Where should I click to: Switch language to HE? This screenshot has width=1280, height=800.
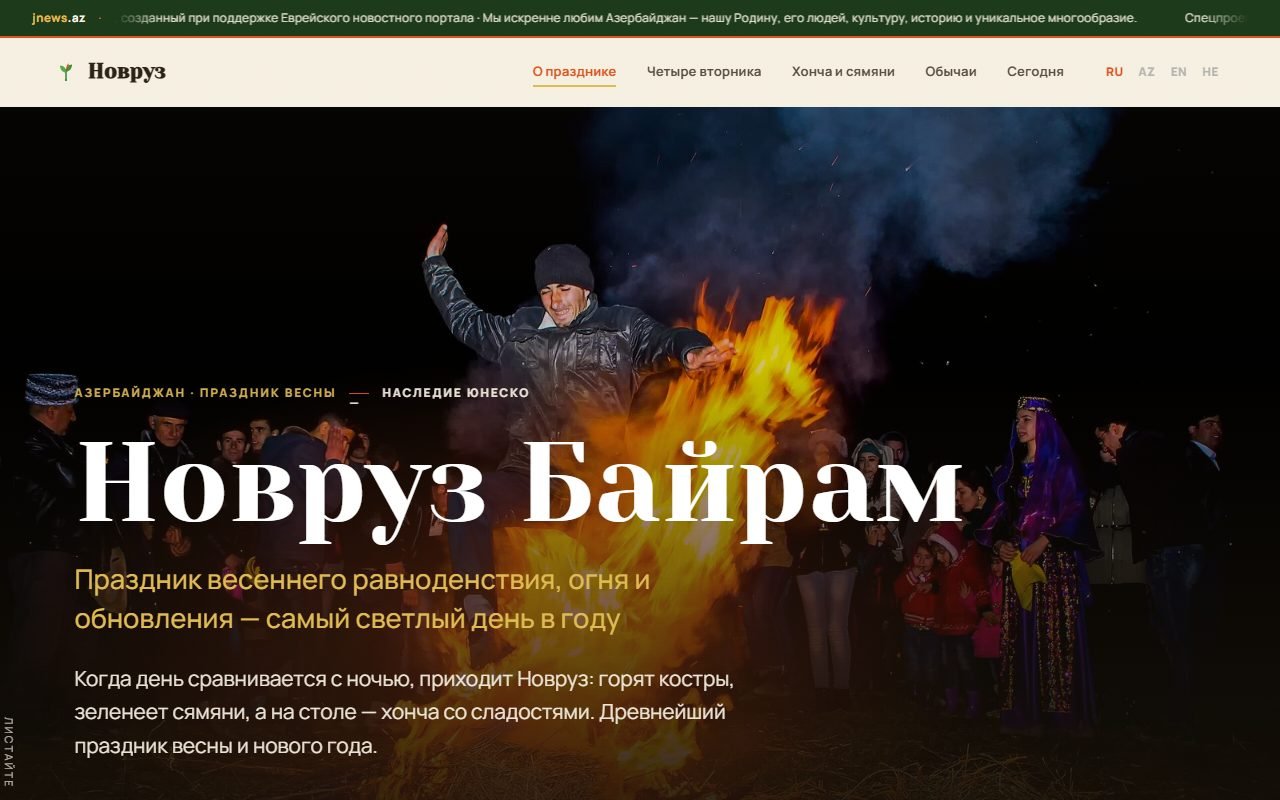click(1210, 72)
